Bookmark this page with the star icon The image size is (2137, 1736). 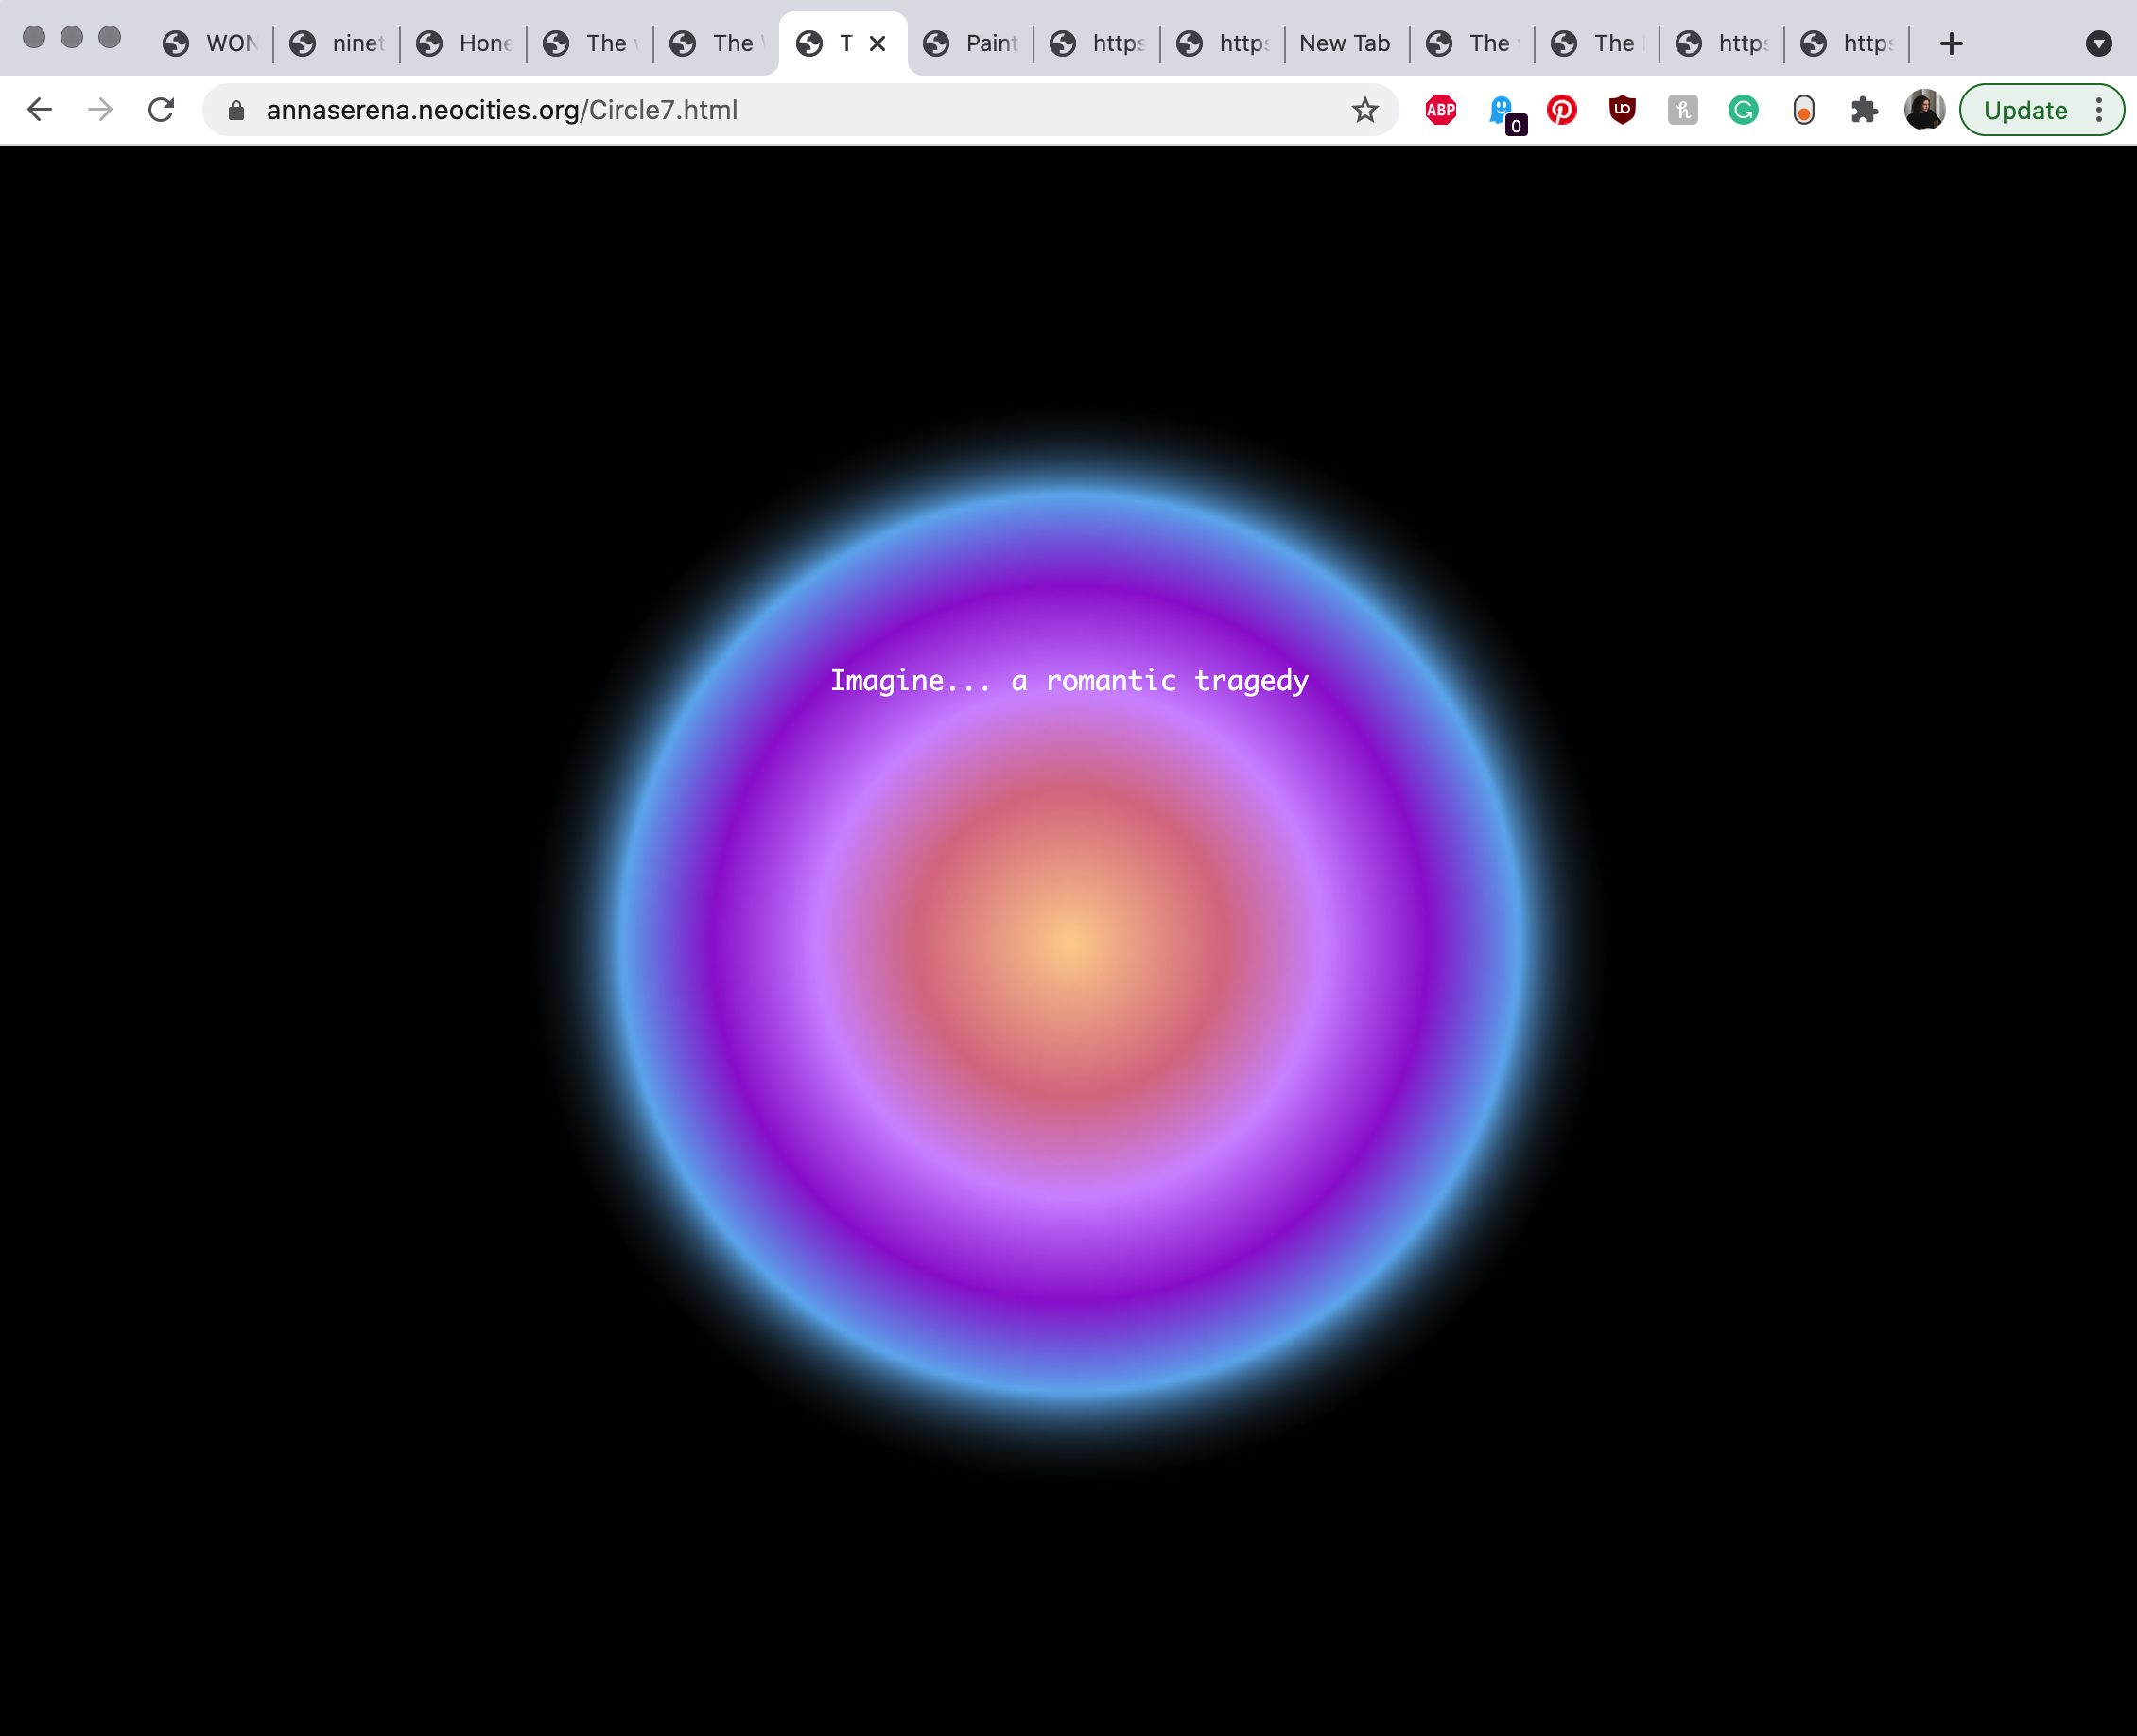[x=1365, y=110]
